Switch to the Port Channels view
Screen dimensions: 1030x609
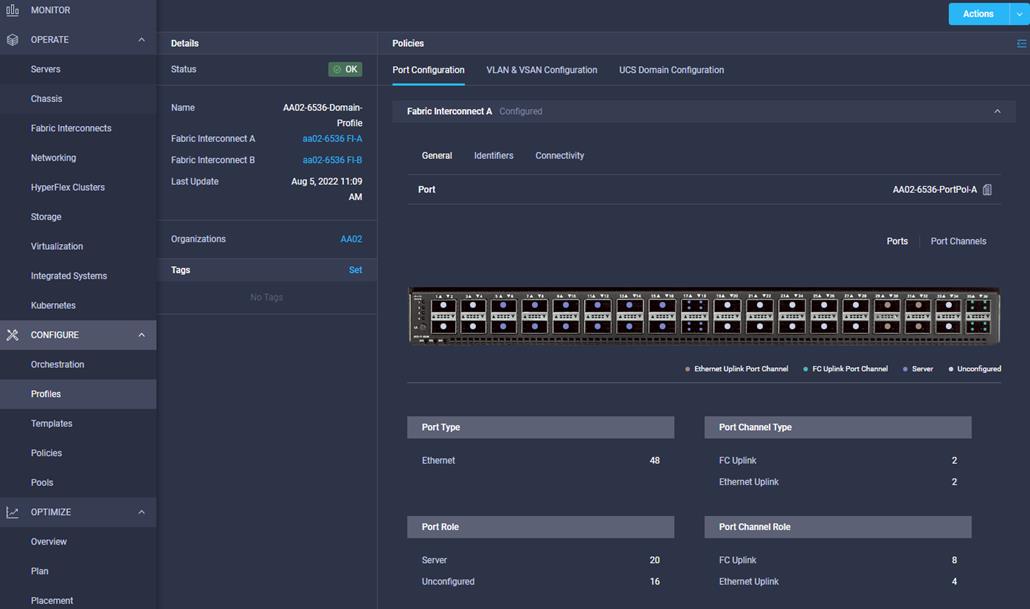(958, 241)
